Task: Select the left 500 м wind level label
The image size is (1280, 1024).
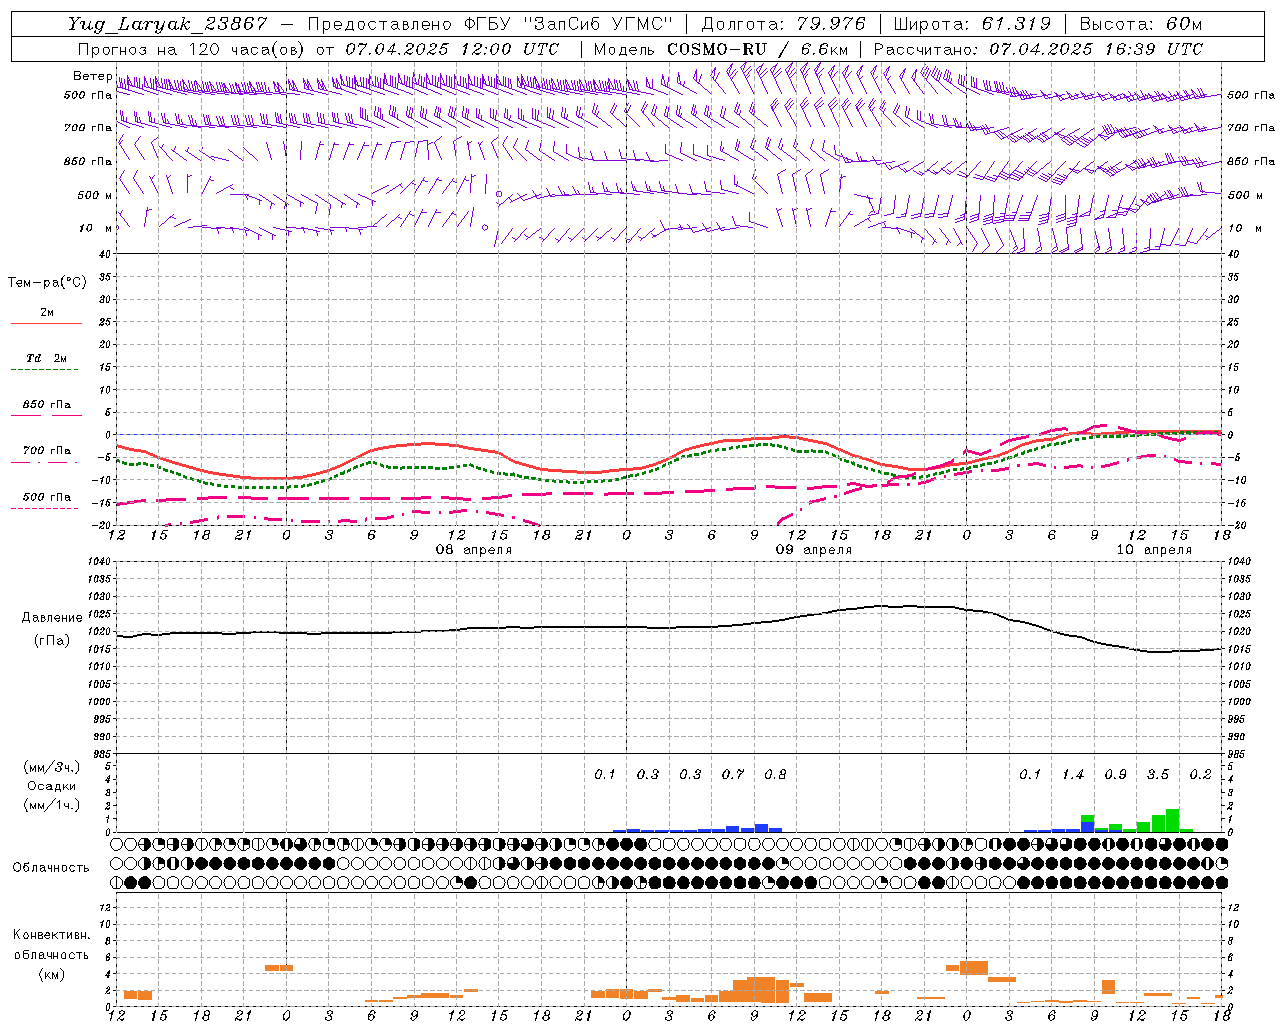Action: [x=94, y=195]
